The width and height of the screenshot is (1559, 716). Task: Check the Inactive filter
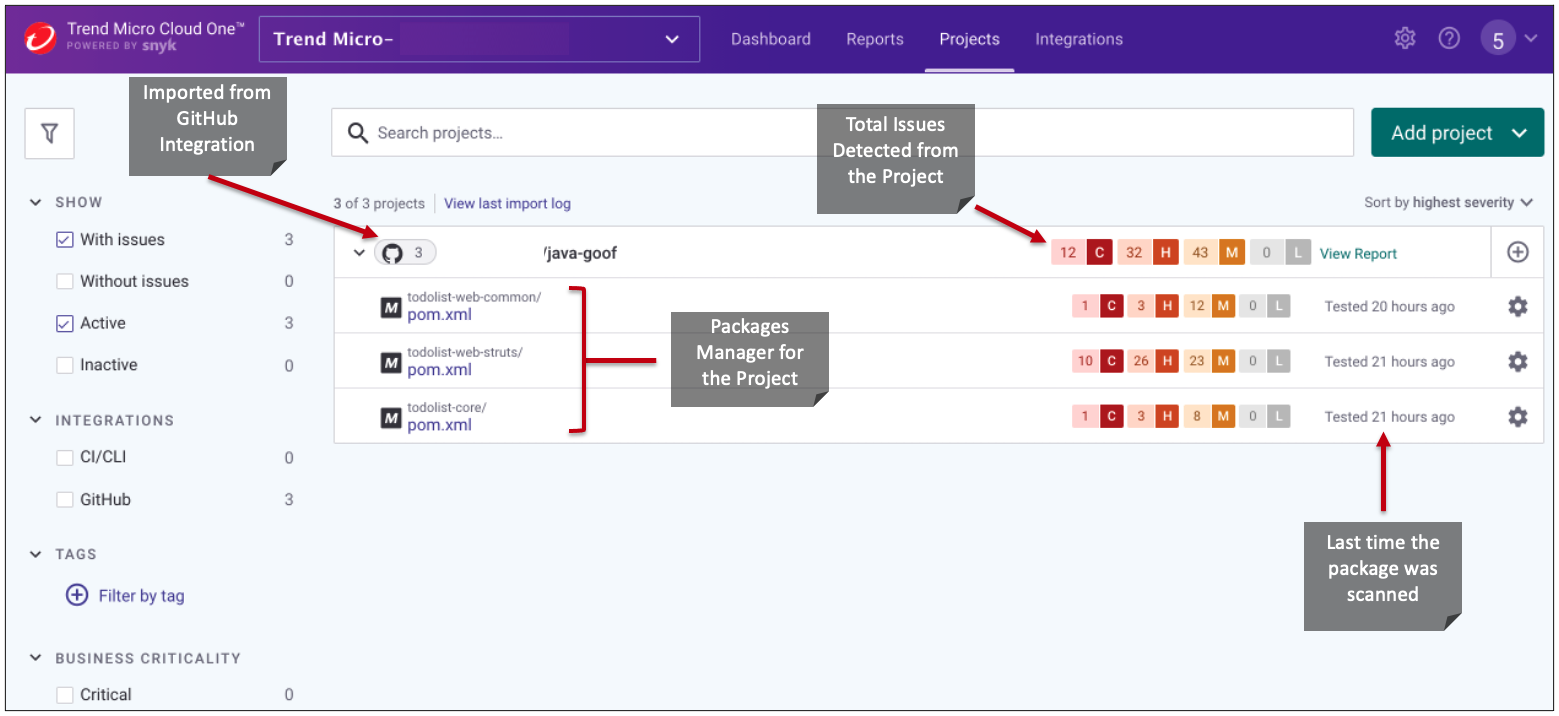pos(65,366)
